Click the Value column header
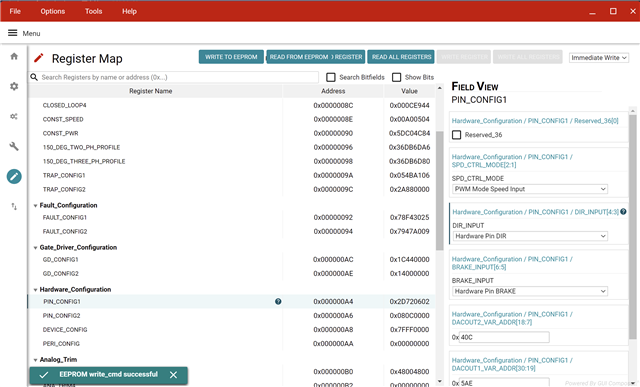Viewport: 640px width, 387px height. tap(409, 91)
